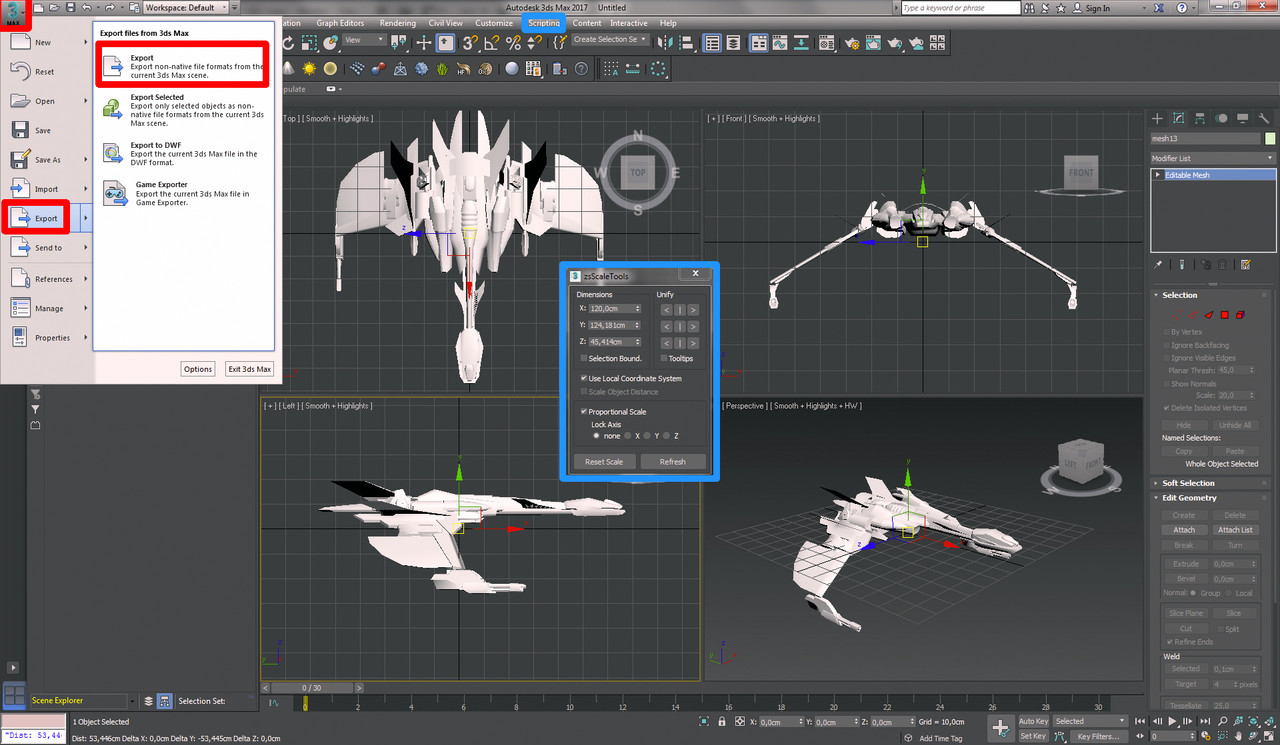This screenshot has height=745, width=1280.
Task: Open the View reference coordinate dropdown
Action: [364, 40]
